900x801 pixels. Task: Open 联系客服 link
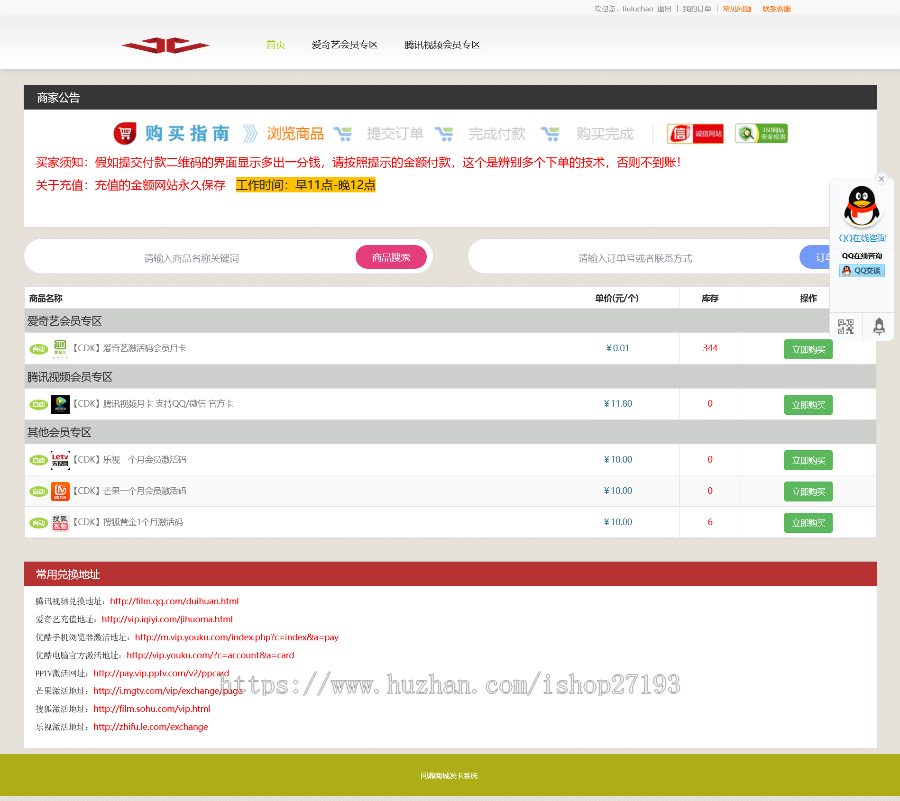777,9
